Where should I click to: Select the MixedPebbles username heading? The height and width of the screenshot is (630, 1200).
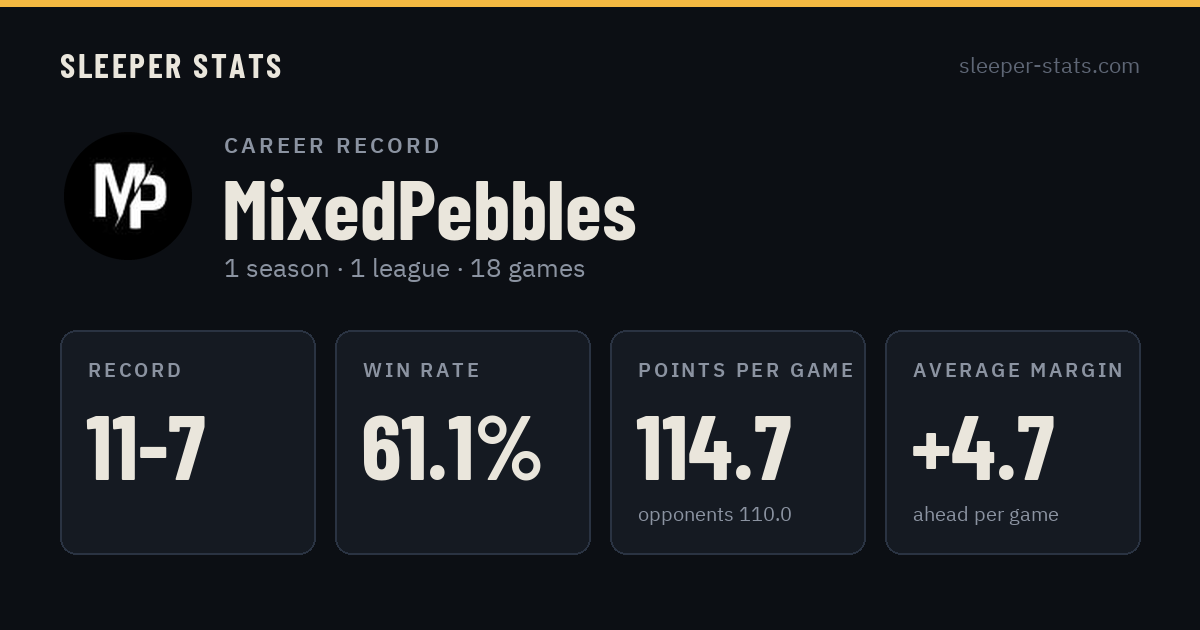click(x=430, y=211)
